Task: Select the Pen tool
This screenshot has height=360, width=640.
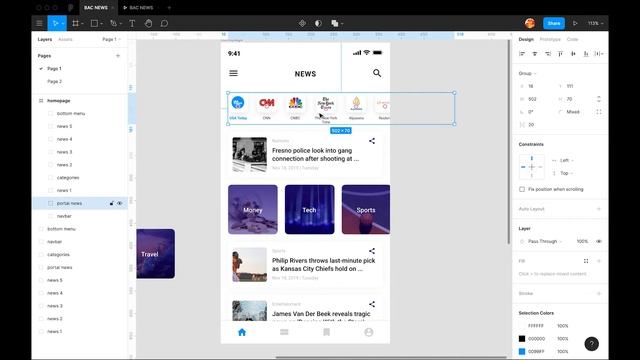Action: click(113, 23)
